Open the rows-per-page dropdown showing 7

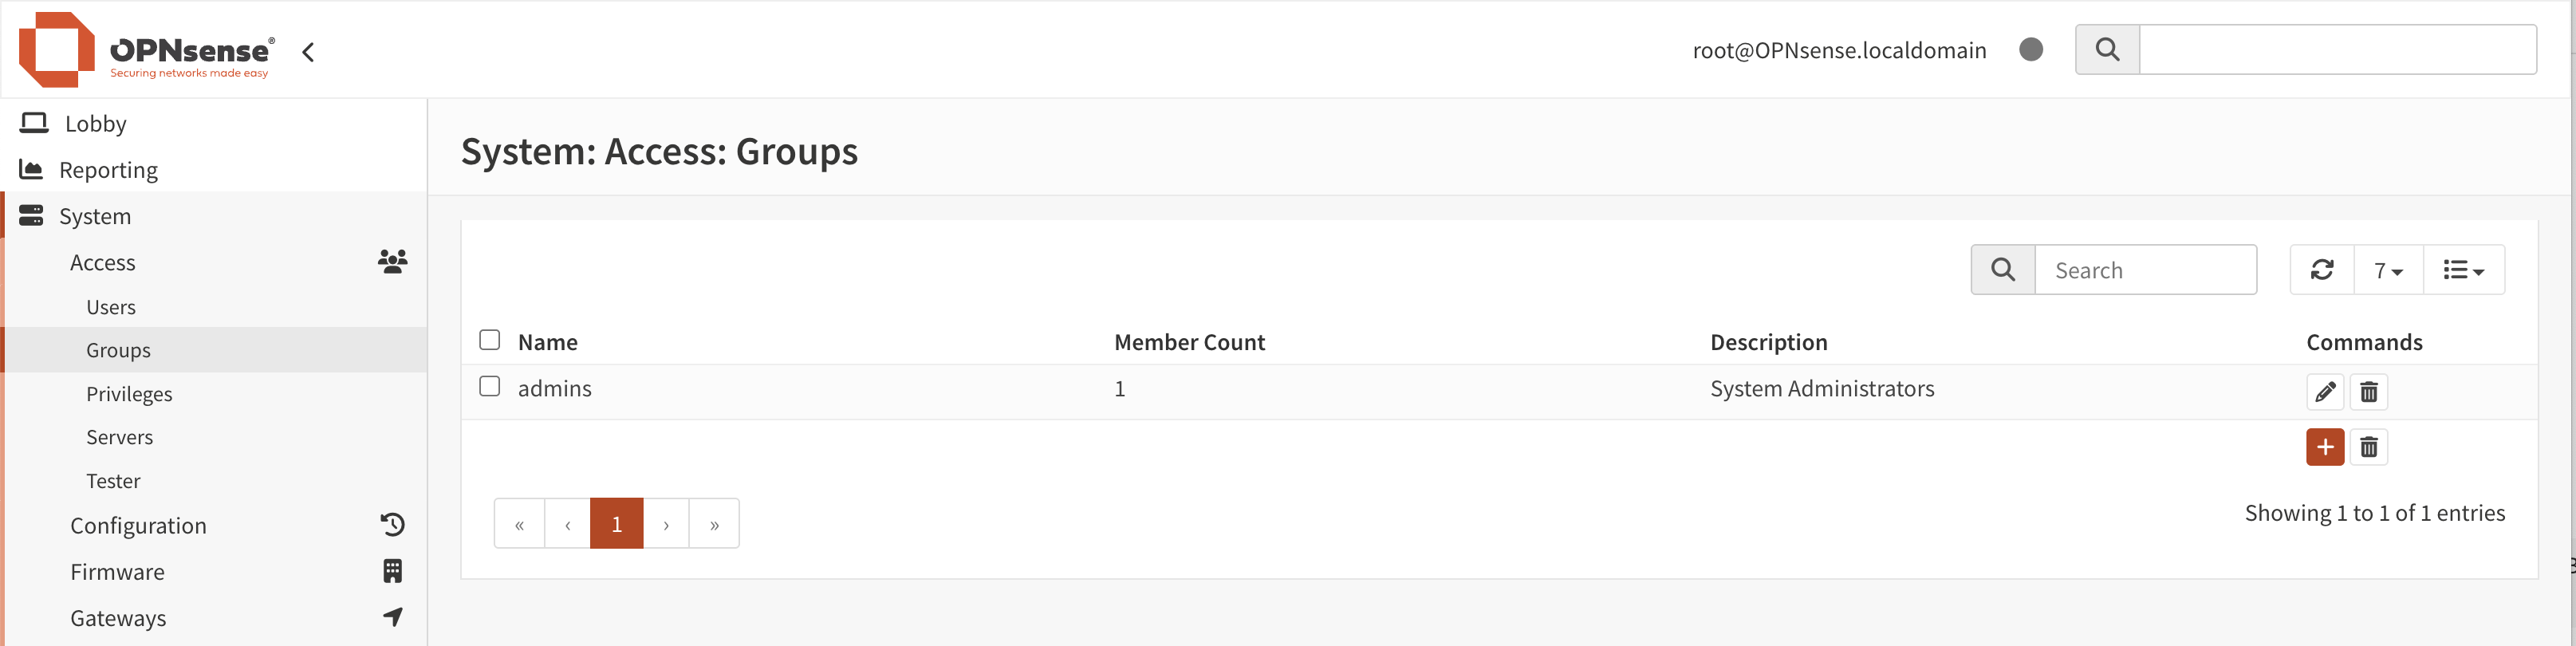tap(2387, 270)
